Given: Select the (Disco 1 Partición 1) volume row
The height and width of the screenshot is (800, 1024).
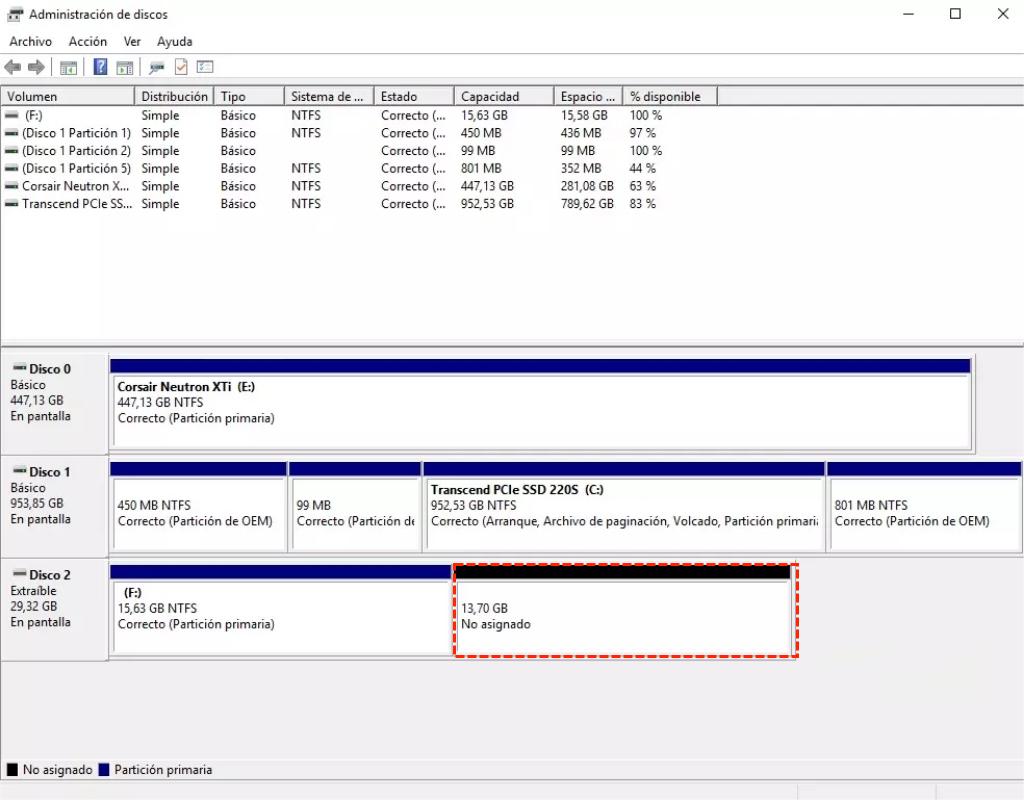Looking at the screenshot, I should [359, 133].
